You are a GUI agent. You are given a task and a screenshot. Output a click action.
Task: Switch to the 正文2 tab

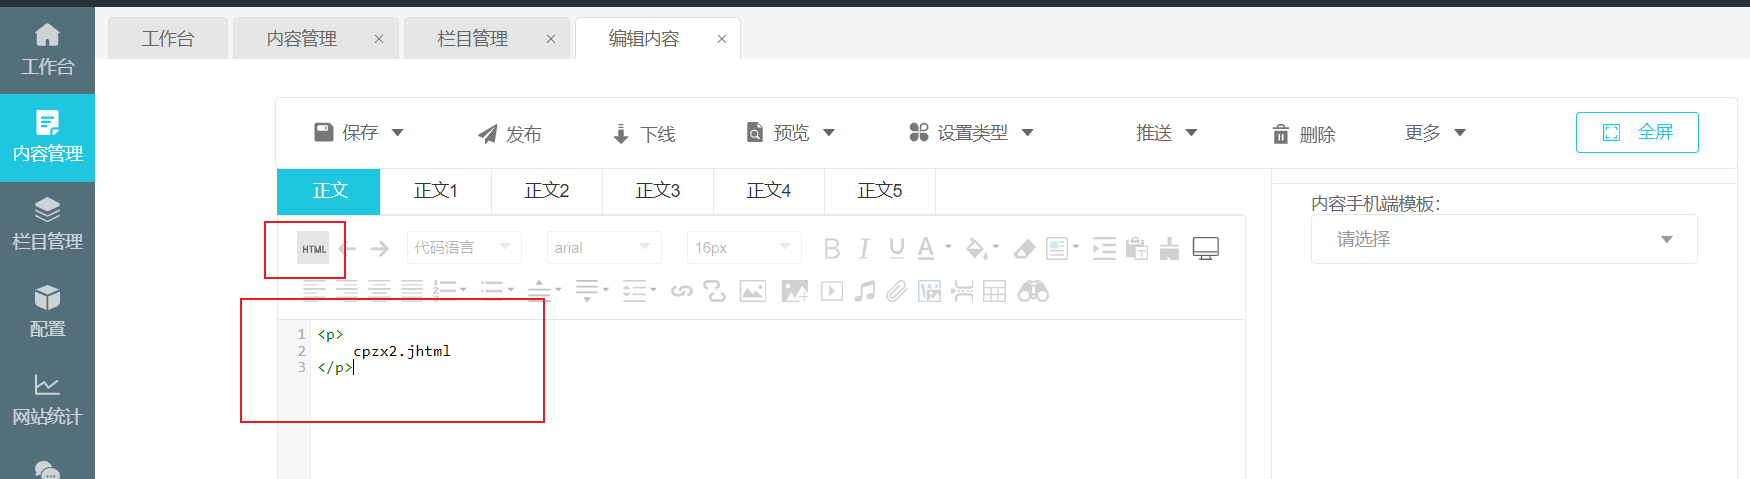tap(547, 191)
